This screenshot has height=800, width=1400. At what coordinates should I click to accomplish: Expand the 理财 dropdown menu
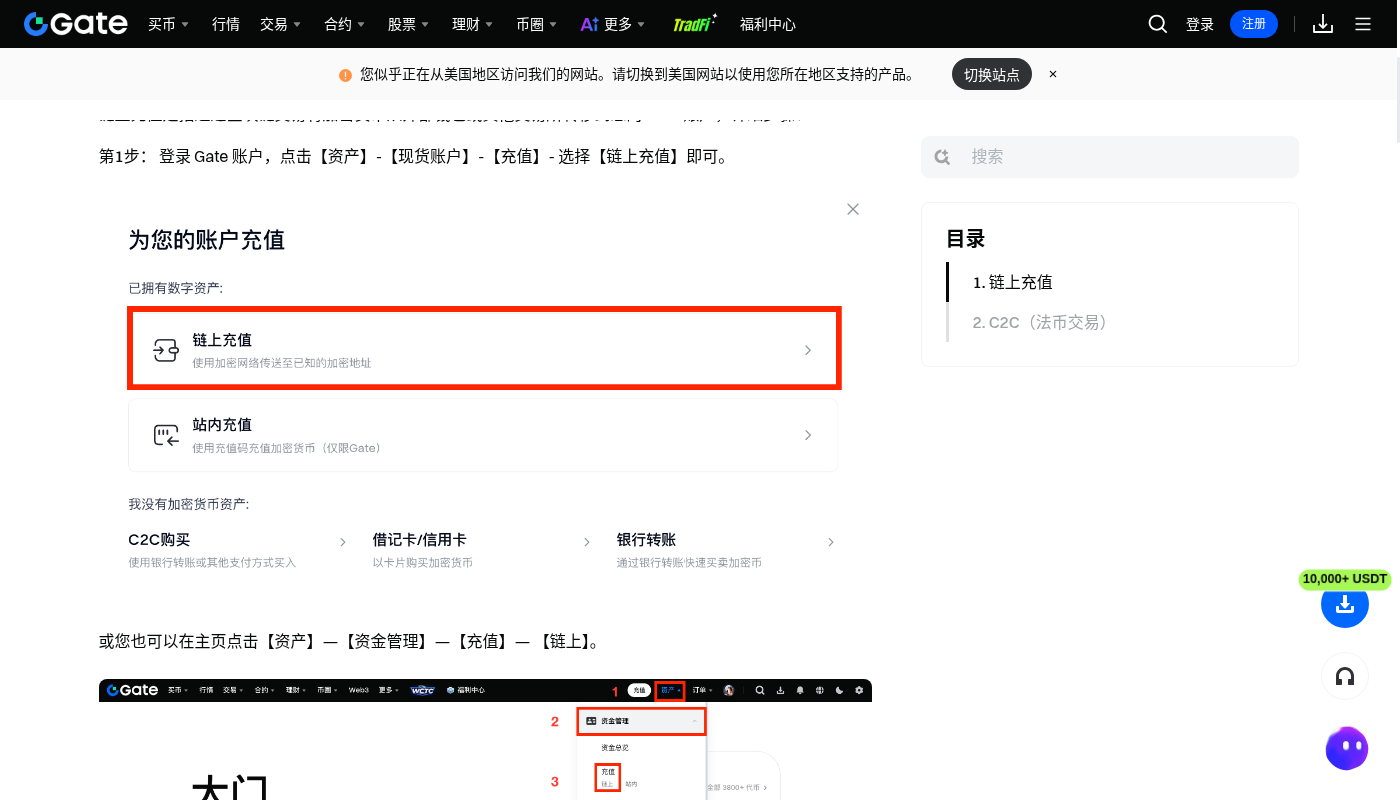[473, 24]
